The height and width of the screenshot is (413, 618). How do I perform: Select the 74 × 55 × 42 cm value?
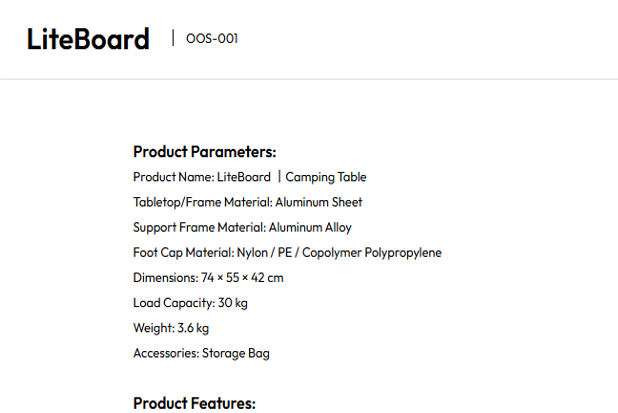click(x=243, y=277)
